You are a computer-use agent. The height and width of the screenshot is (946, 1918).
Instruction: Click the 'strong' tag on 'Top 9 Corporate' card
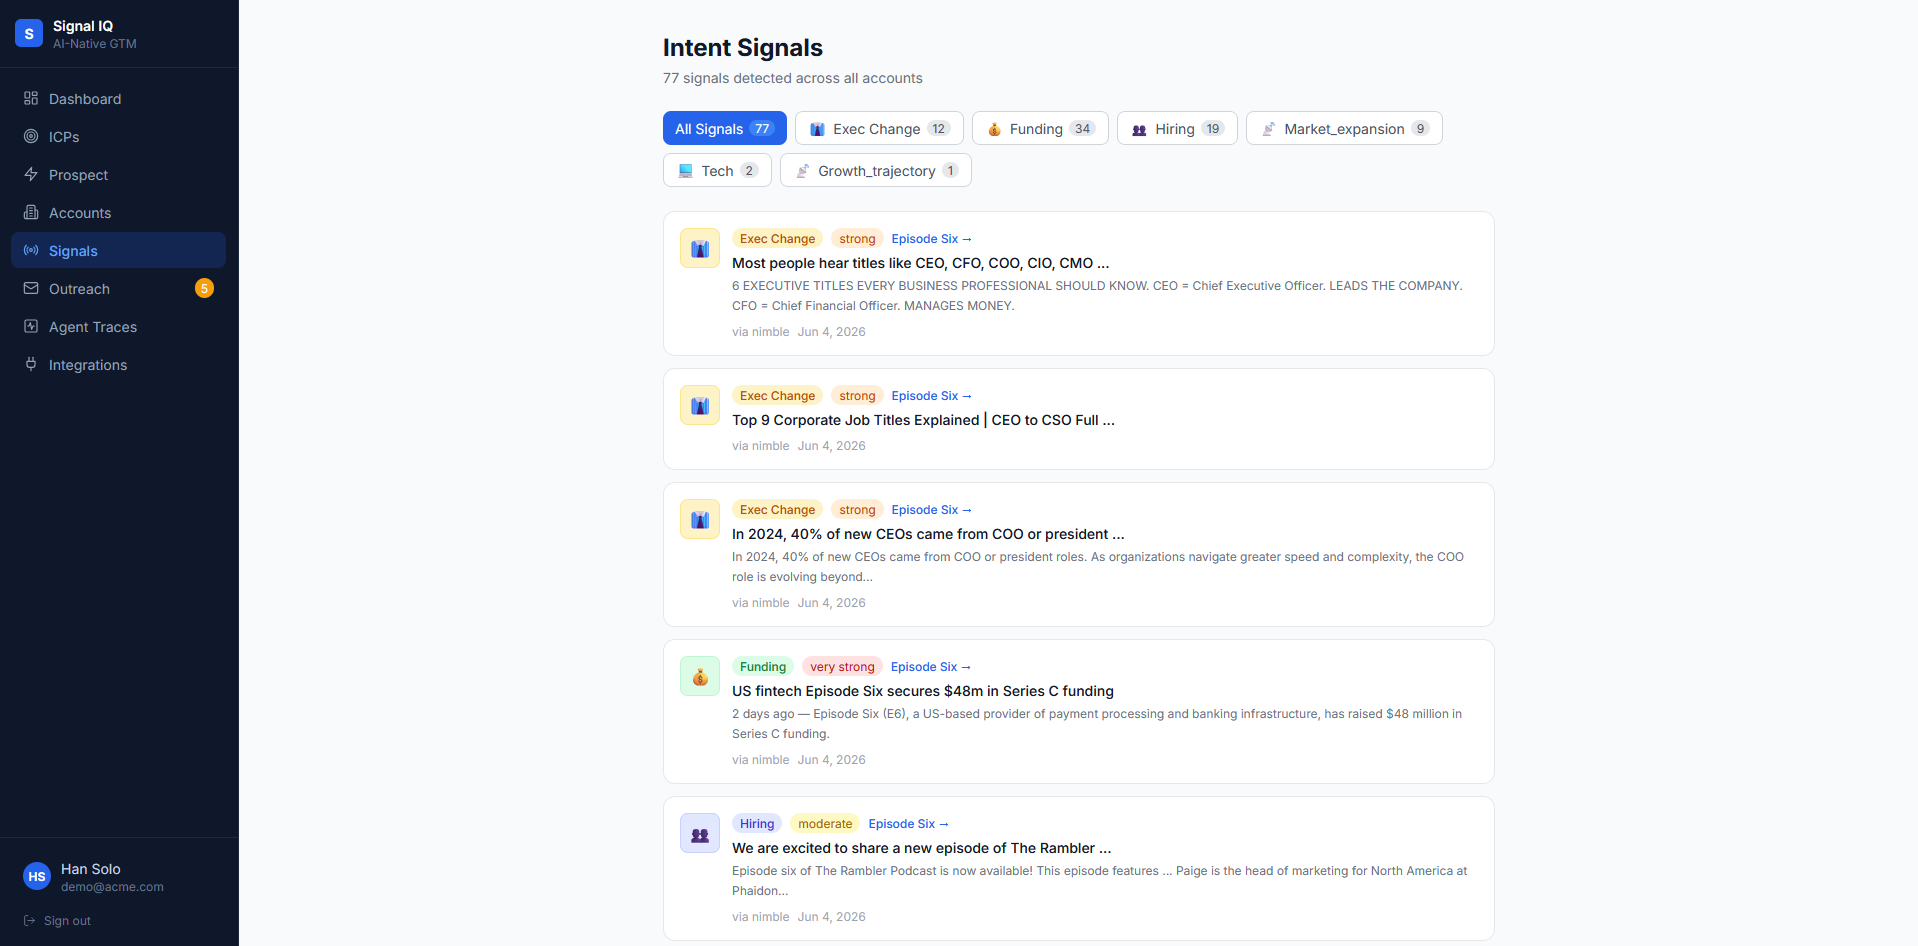point(857,396)
